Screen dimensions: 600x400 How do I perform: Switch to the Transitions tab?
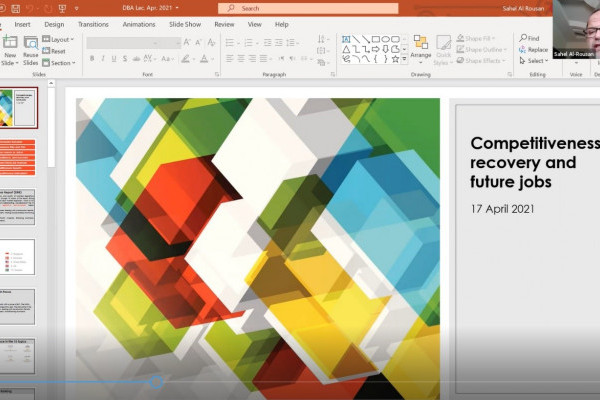tap(93, 24)
